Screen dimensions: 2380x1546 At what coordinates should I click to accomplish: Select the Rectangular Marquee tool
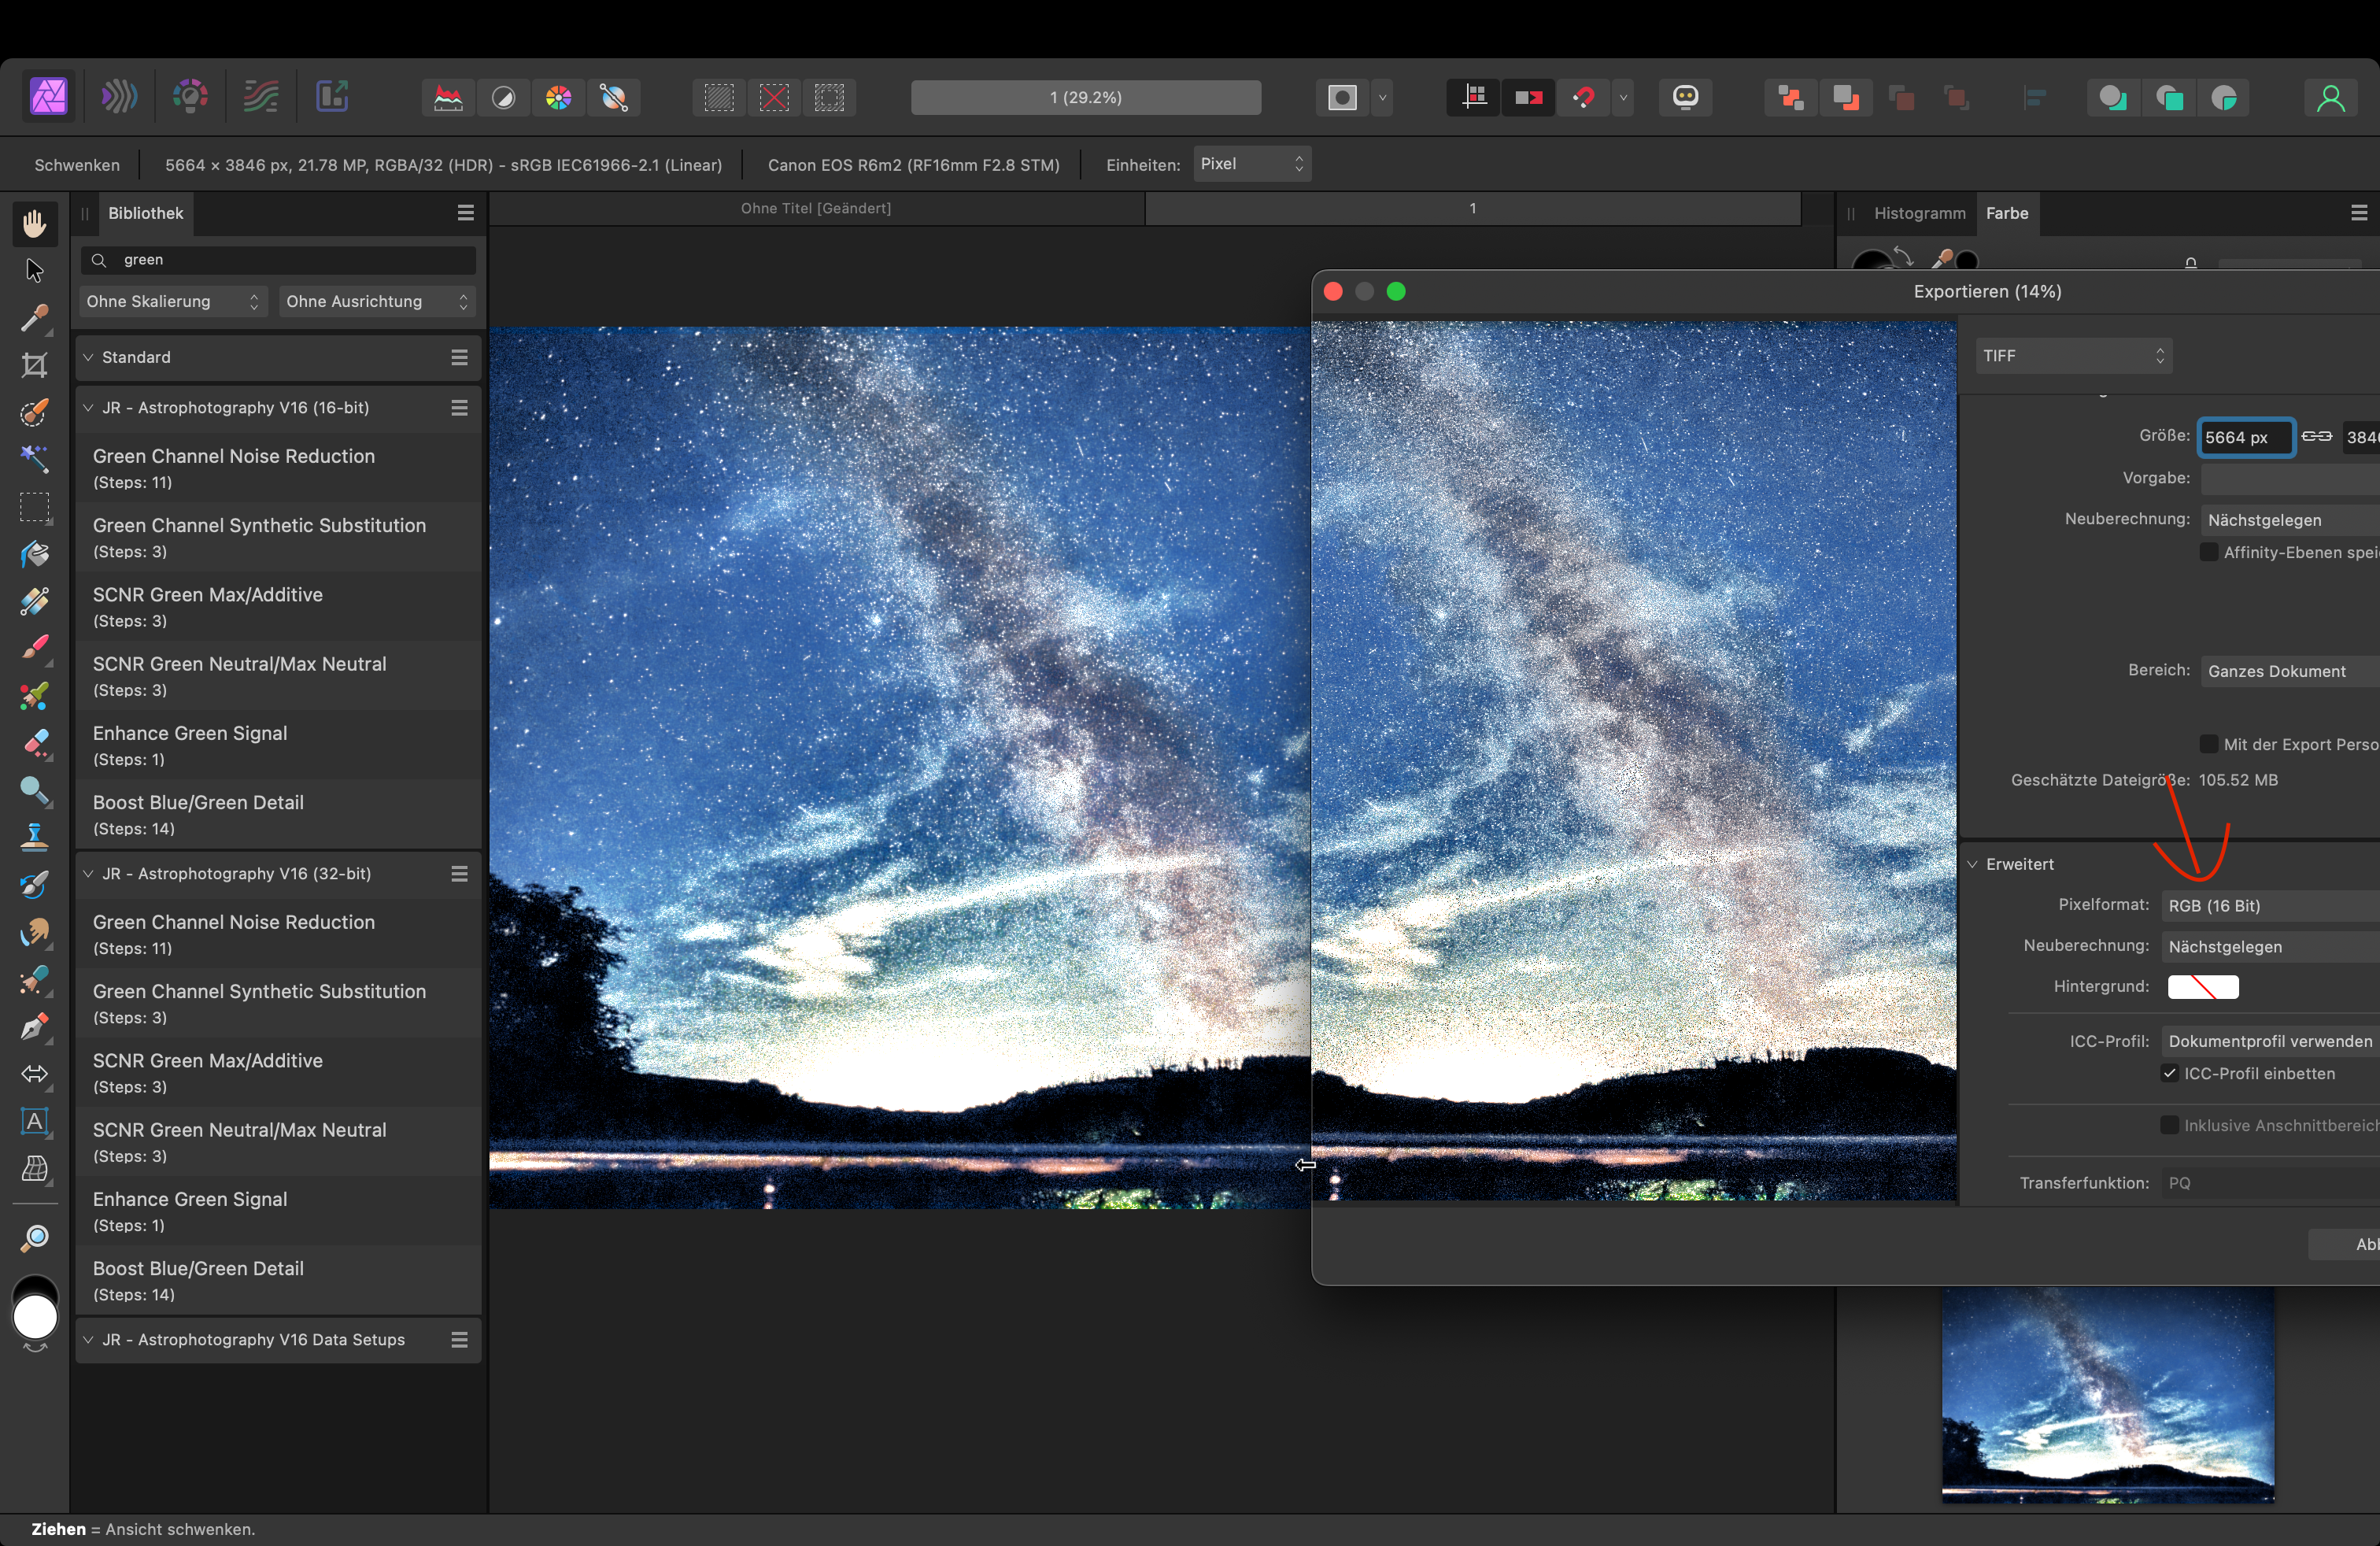[35, 507]
